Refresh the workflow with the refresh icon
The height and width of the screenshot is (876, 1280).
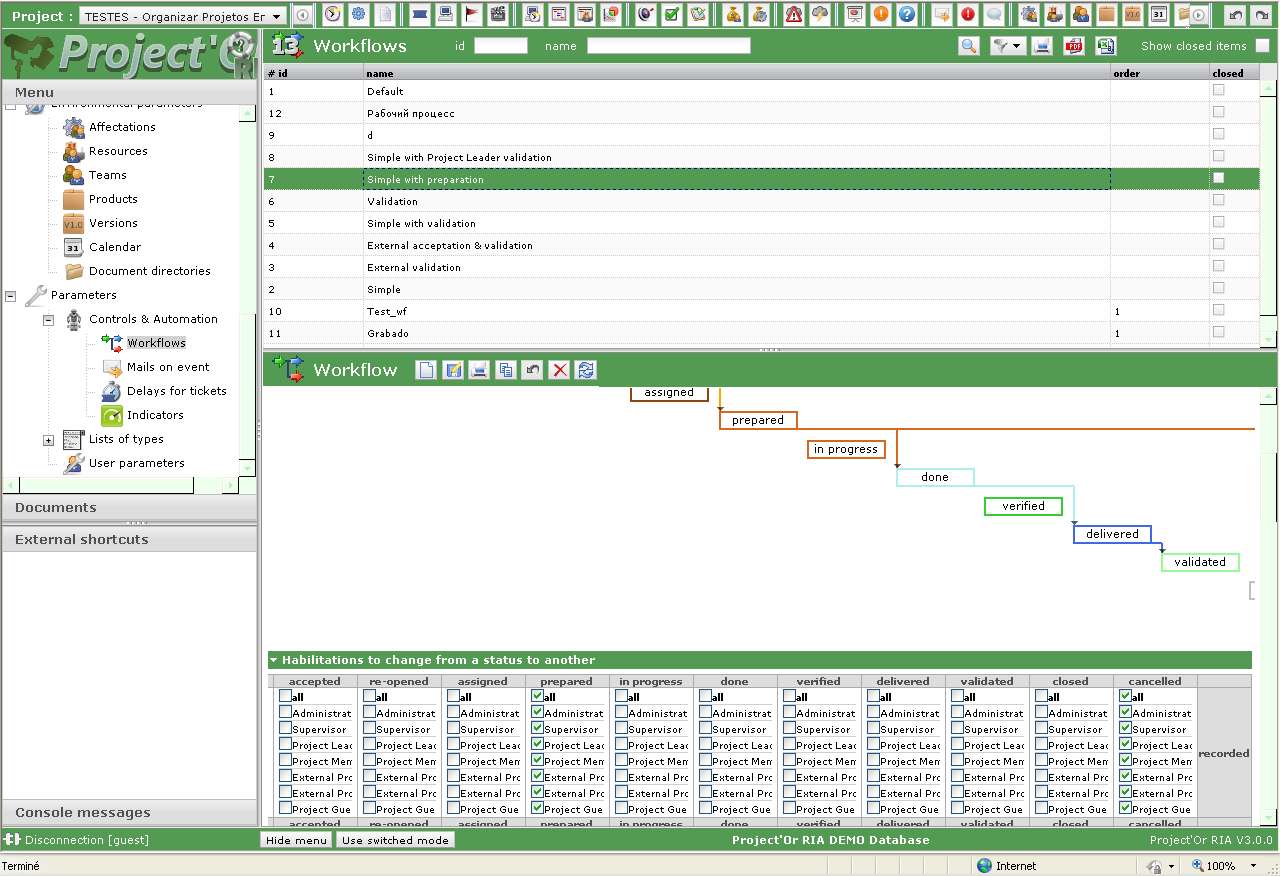pos(586,370)
